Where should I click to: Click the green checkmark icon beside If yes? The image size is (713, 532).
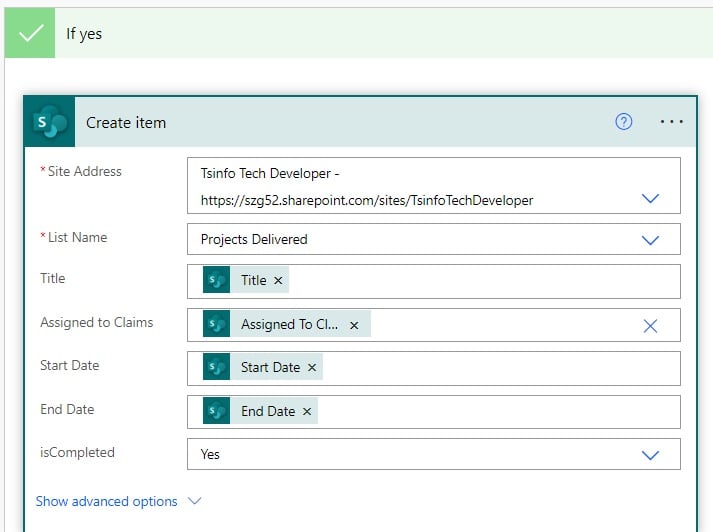[x=30, y=33]
